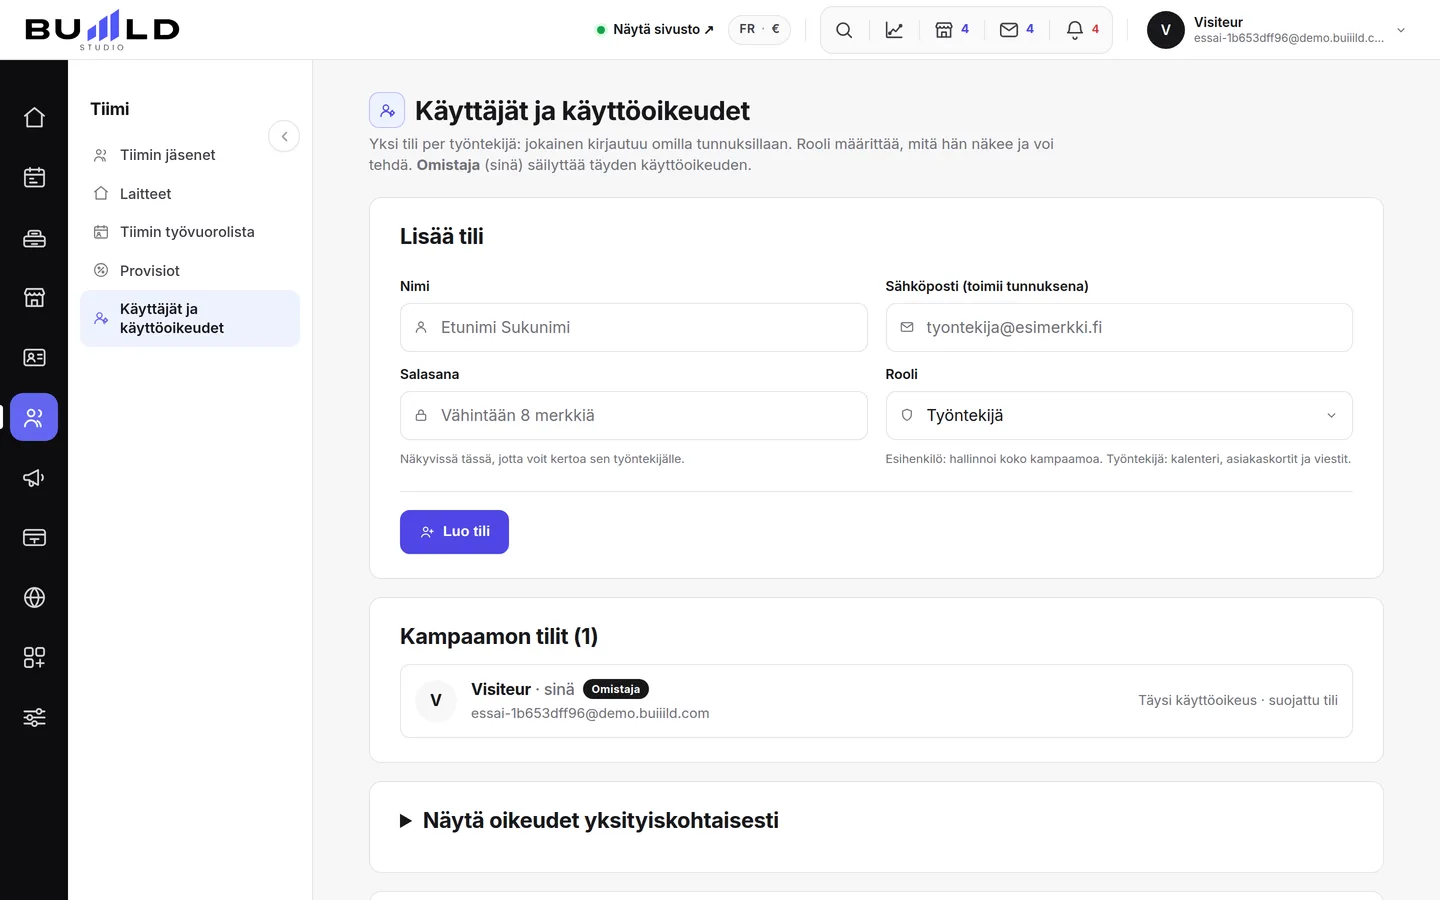Image resolution: width=1440 pixels, height=900 pixels.
Task: Click the FR · € language currency selector
Action: point(759,30)
